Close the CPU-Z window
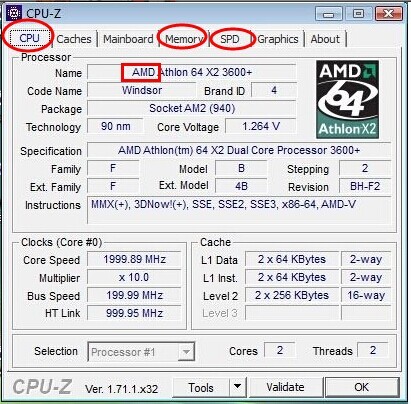Image resolution: width=411 pixels, height=404 pixels. pos(389,14)
